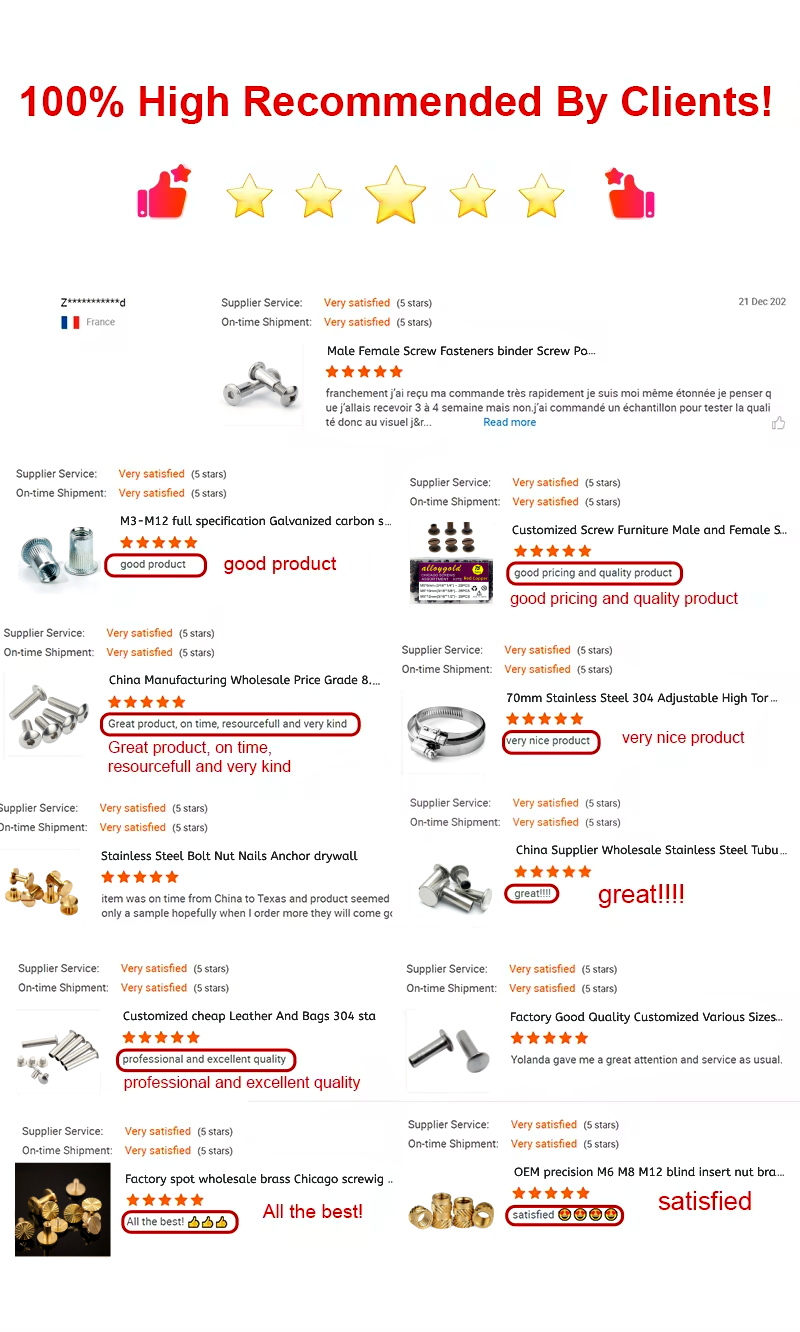This screenshot has width=800, height=1332.
Task: Click the star rating of the brass Chicago screw review
Action: click(x=165, y=1200)
